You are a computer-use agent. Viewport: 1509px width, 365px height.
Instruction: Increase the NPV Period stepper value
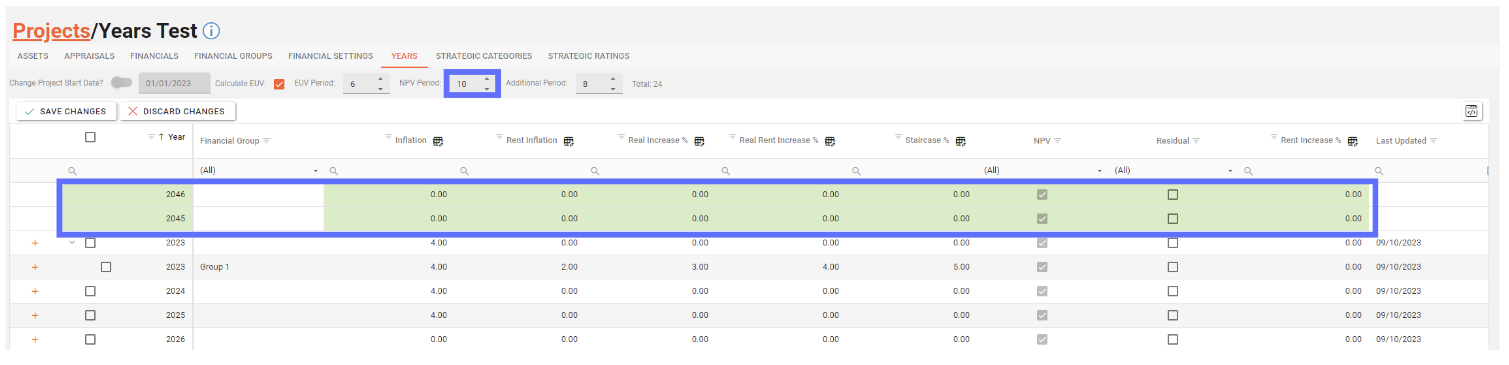point(486,79)
